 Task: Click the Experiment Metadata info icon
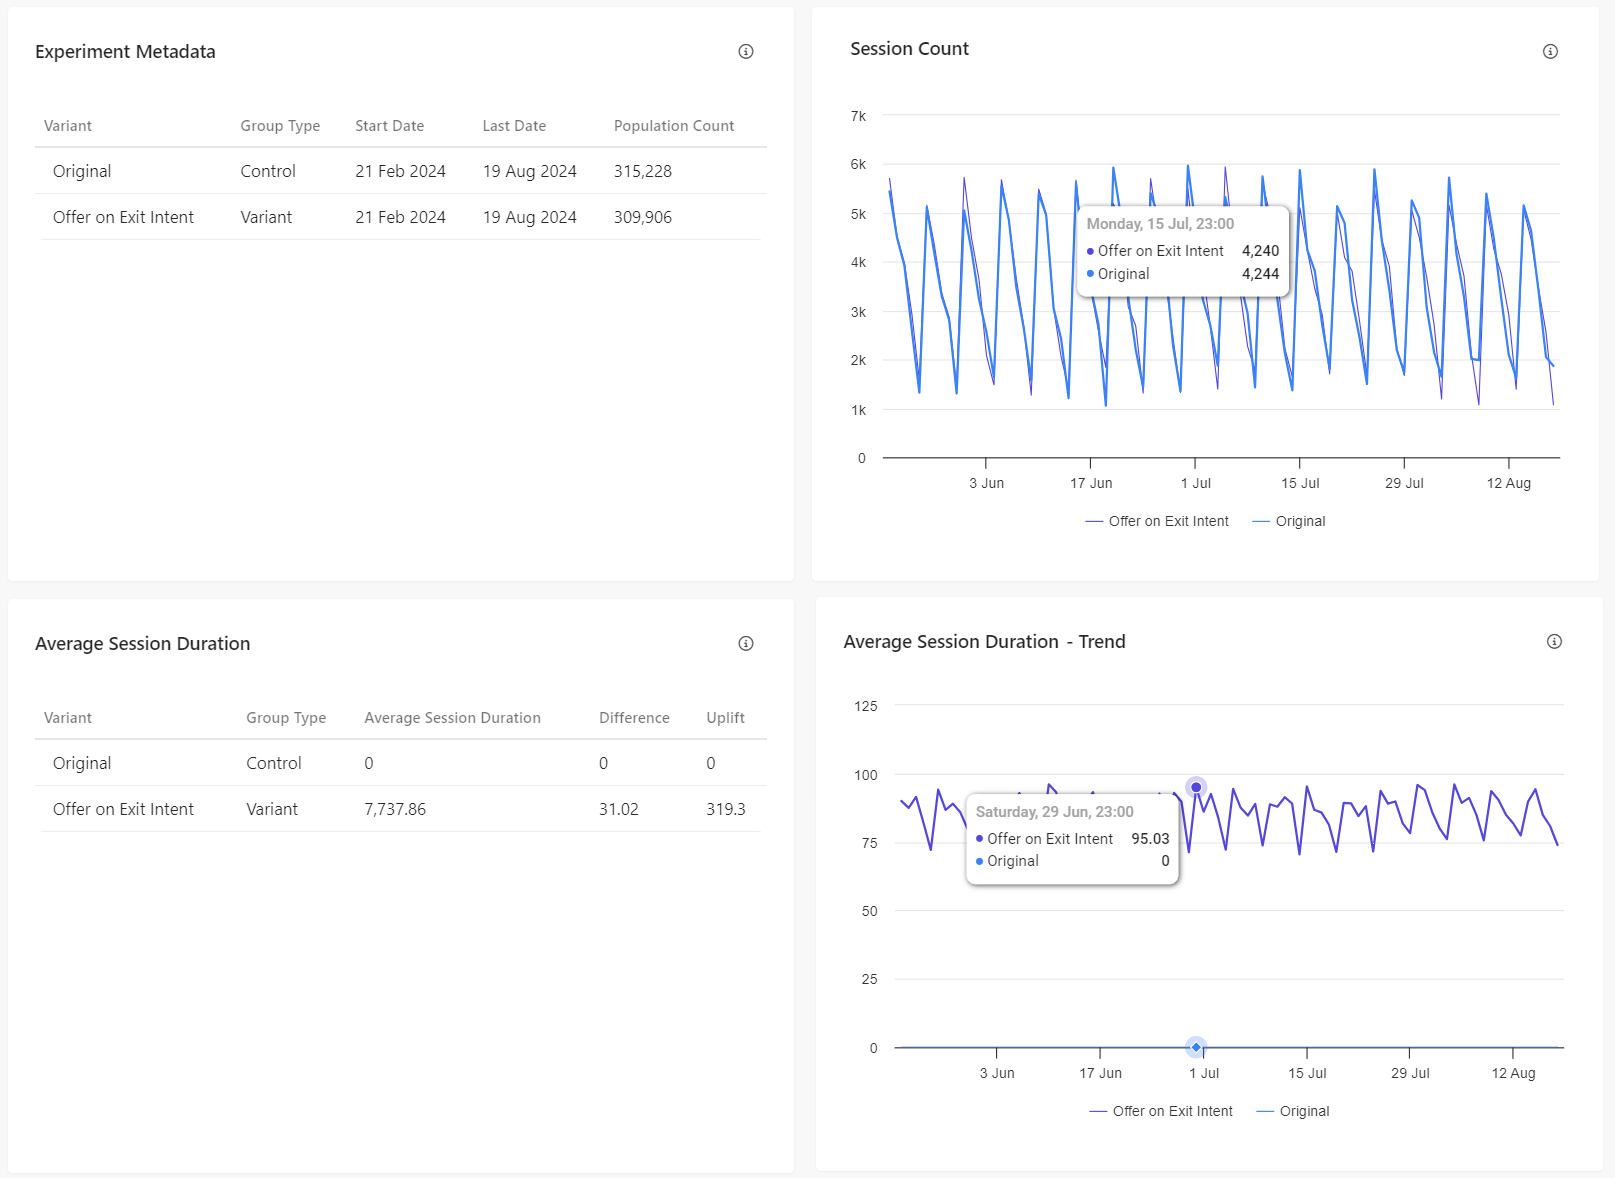pyautogui.click(x=746, y=52)
